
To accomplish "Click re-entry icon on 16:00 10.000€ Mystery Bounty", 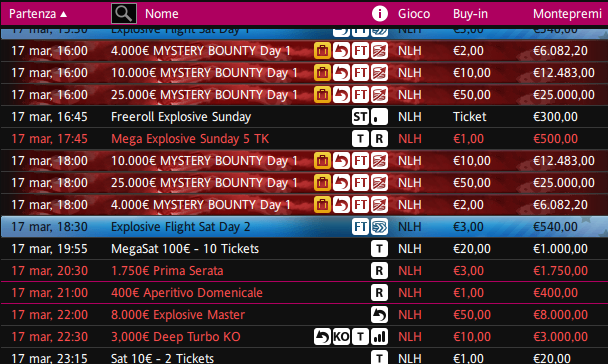I will (341, 73).
